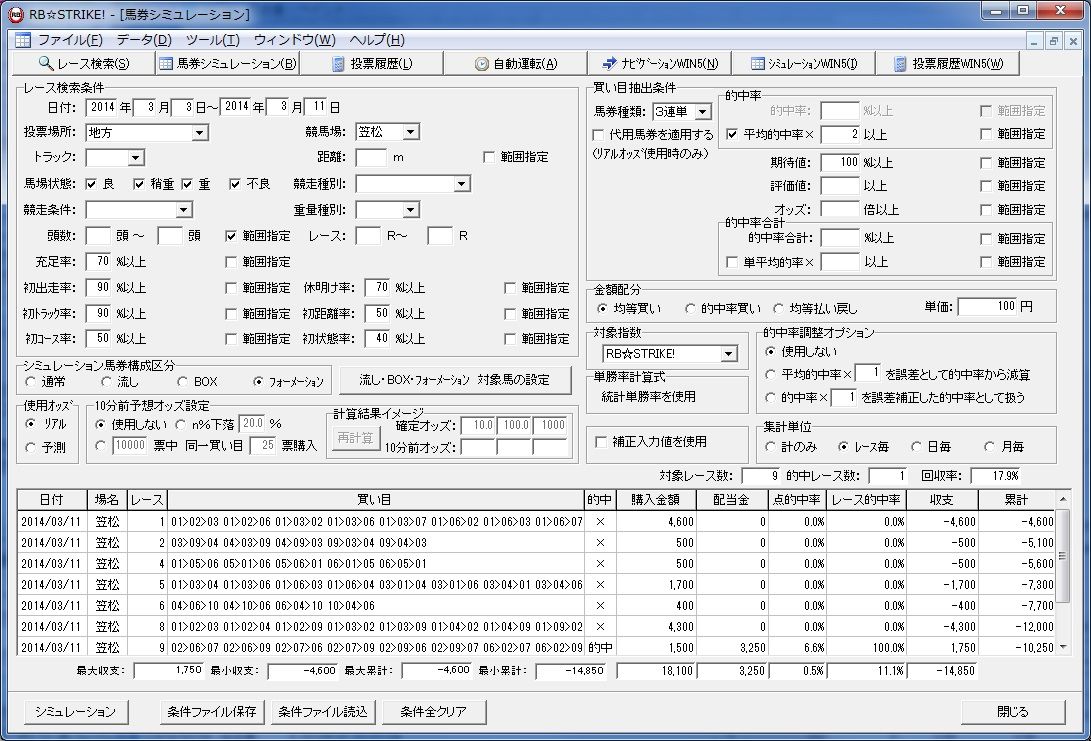Check the 単平均的率× checkbox

point(731,262)
